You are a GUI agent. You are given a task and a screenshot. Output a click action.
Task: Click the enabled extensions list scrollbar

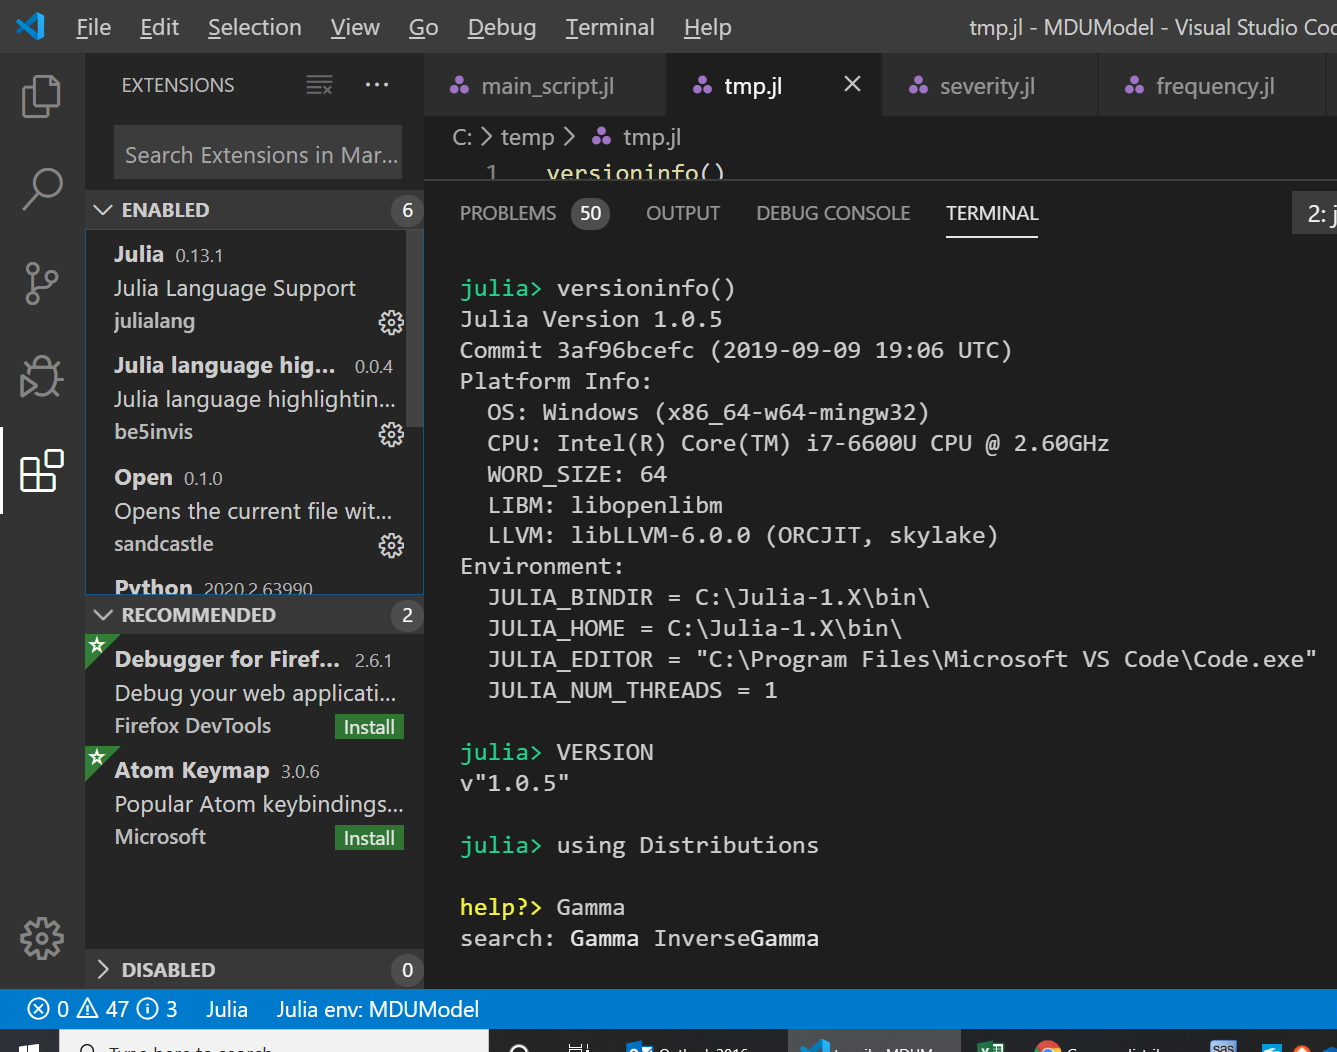(414, 330)
